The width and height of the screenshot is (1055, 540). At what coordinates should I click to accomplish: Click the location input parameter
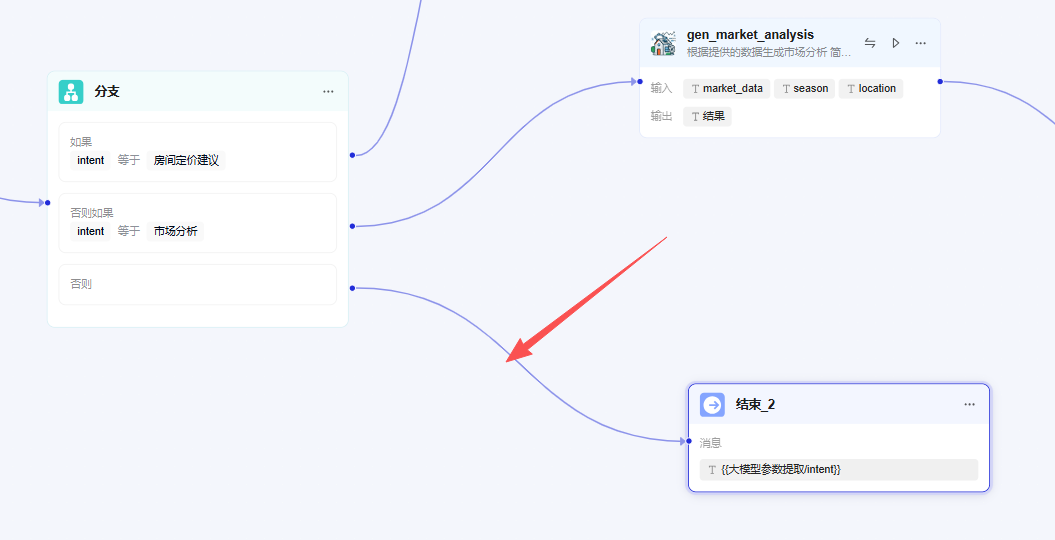[871, 89]
